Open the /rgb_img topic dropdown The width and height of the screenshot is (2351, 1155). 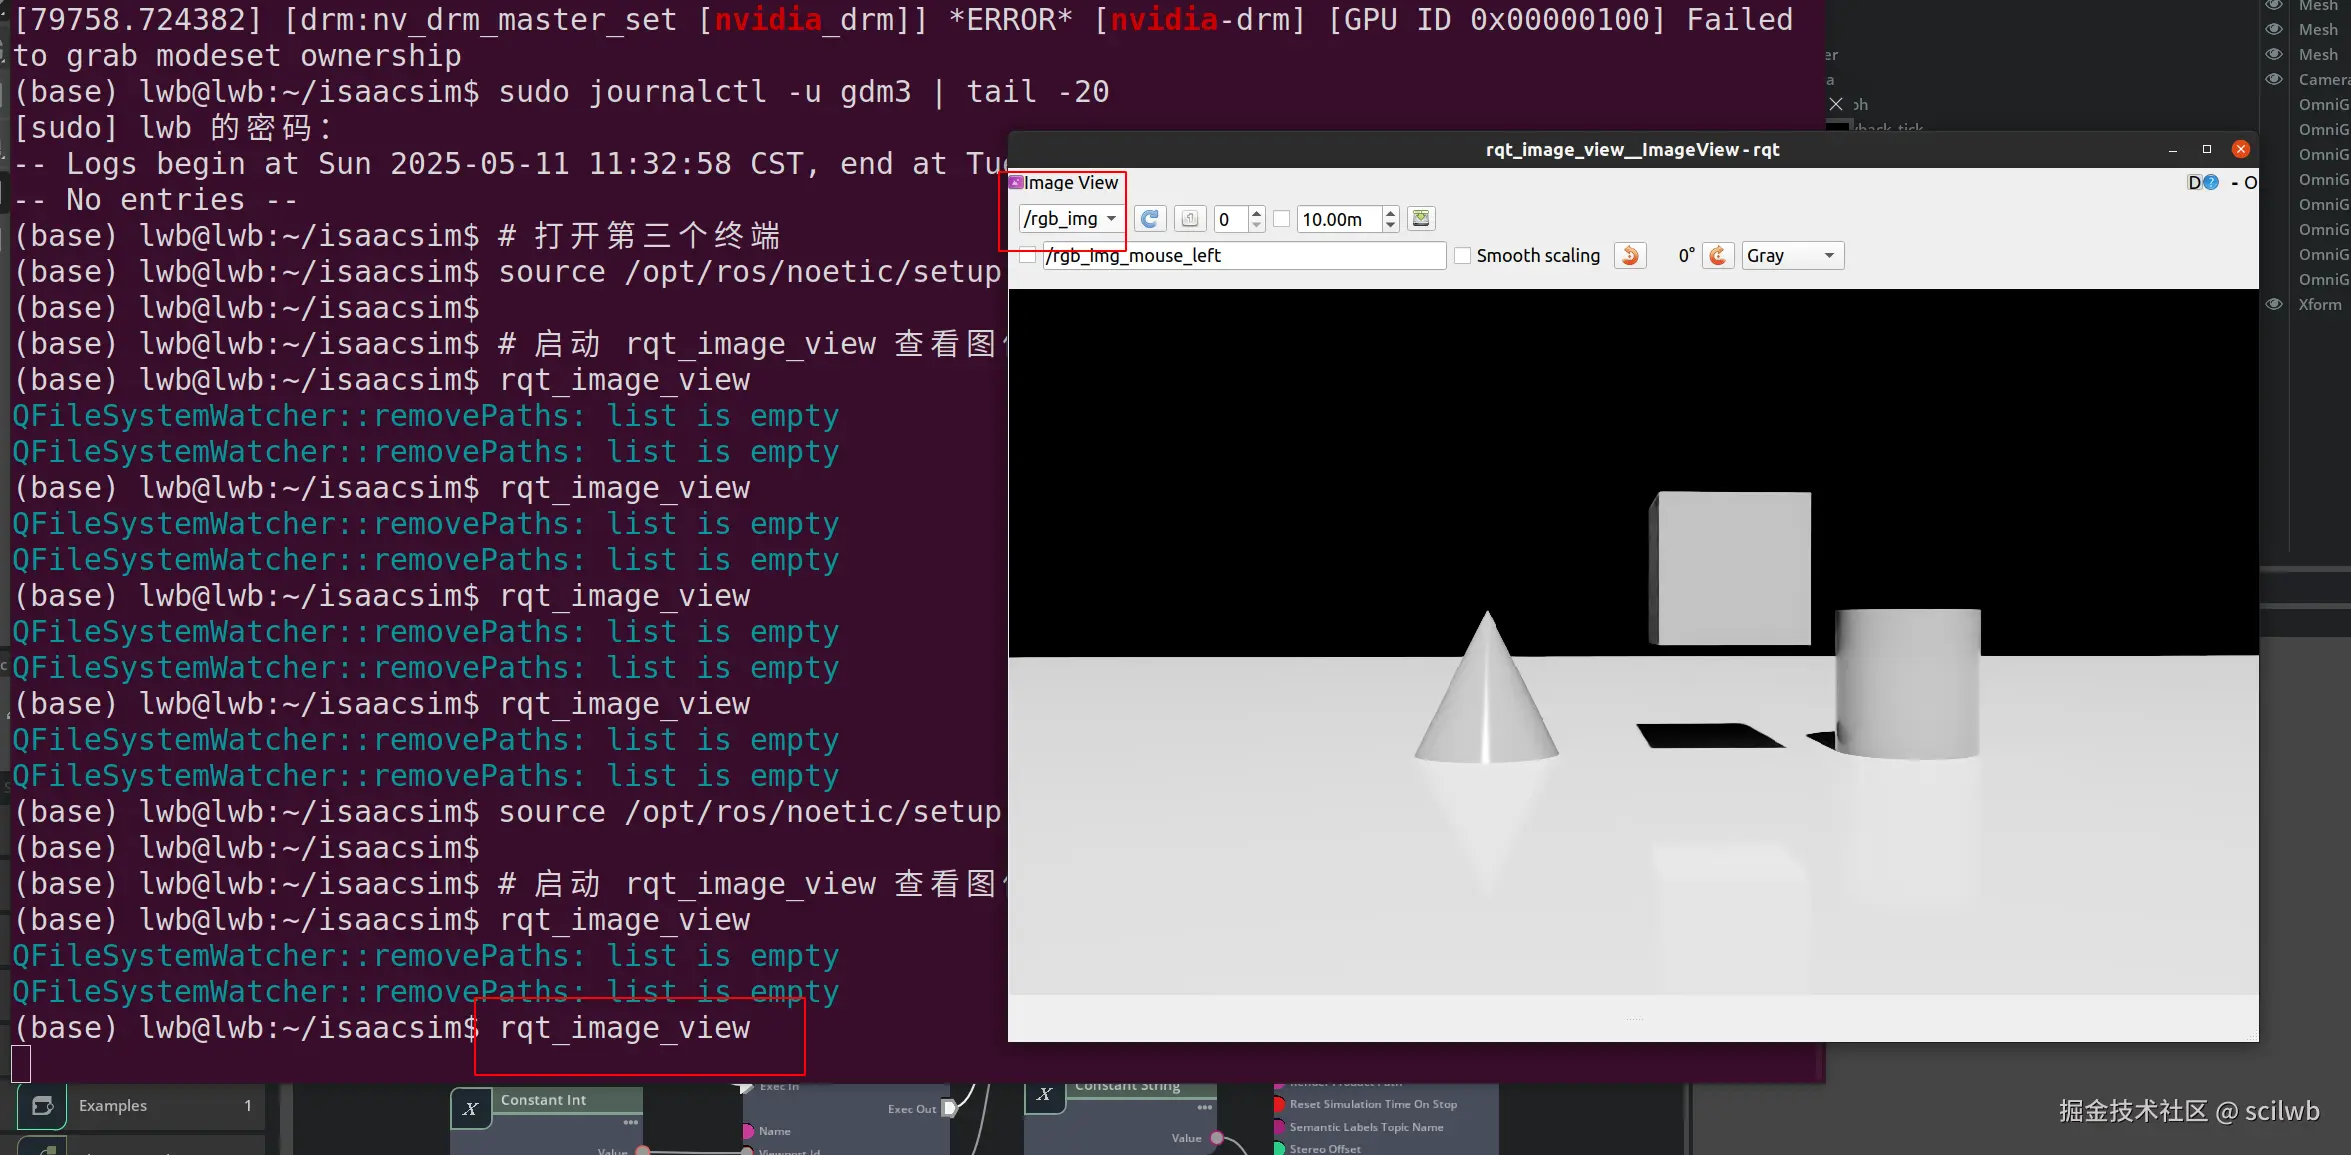click(x=1069, y=219)
